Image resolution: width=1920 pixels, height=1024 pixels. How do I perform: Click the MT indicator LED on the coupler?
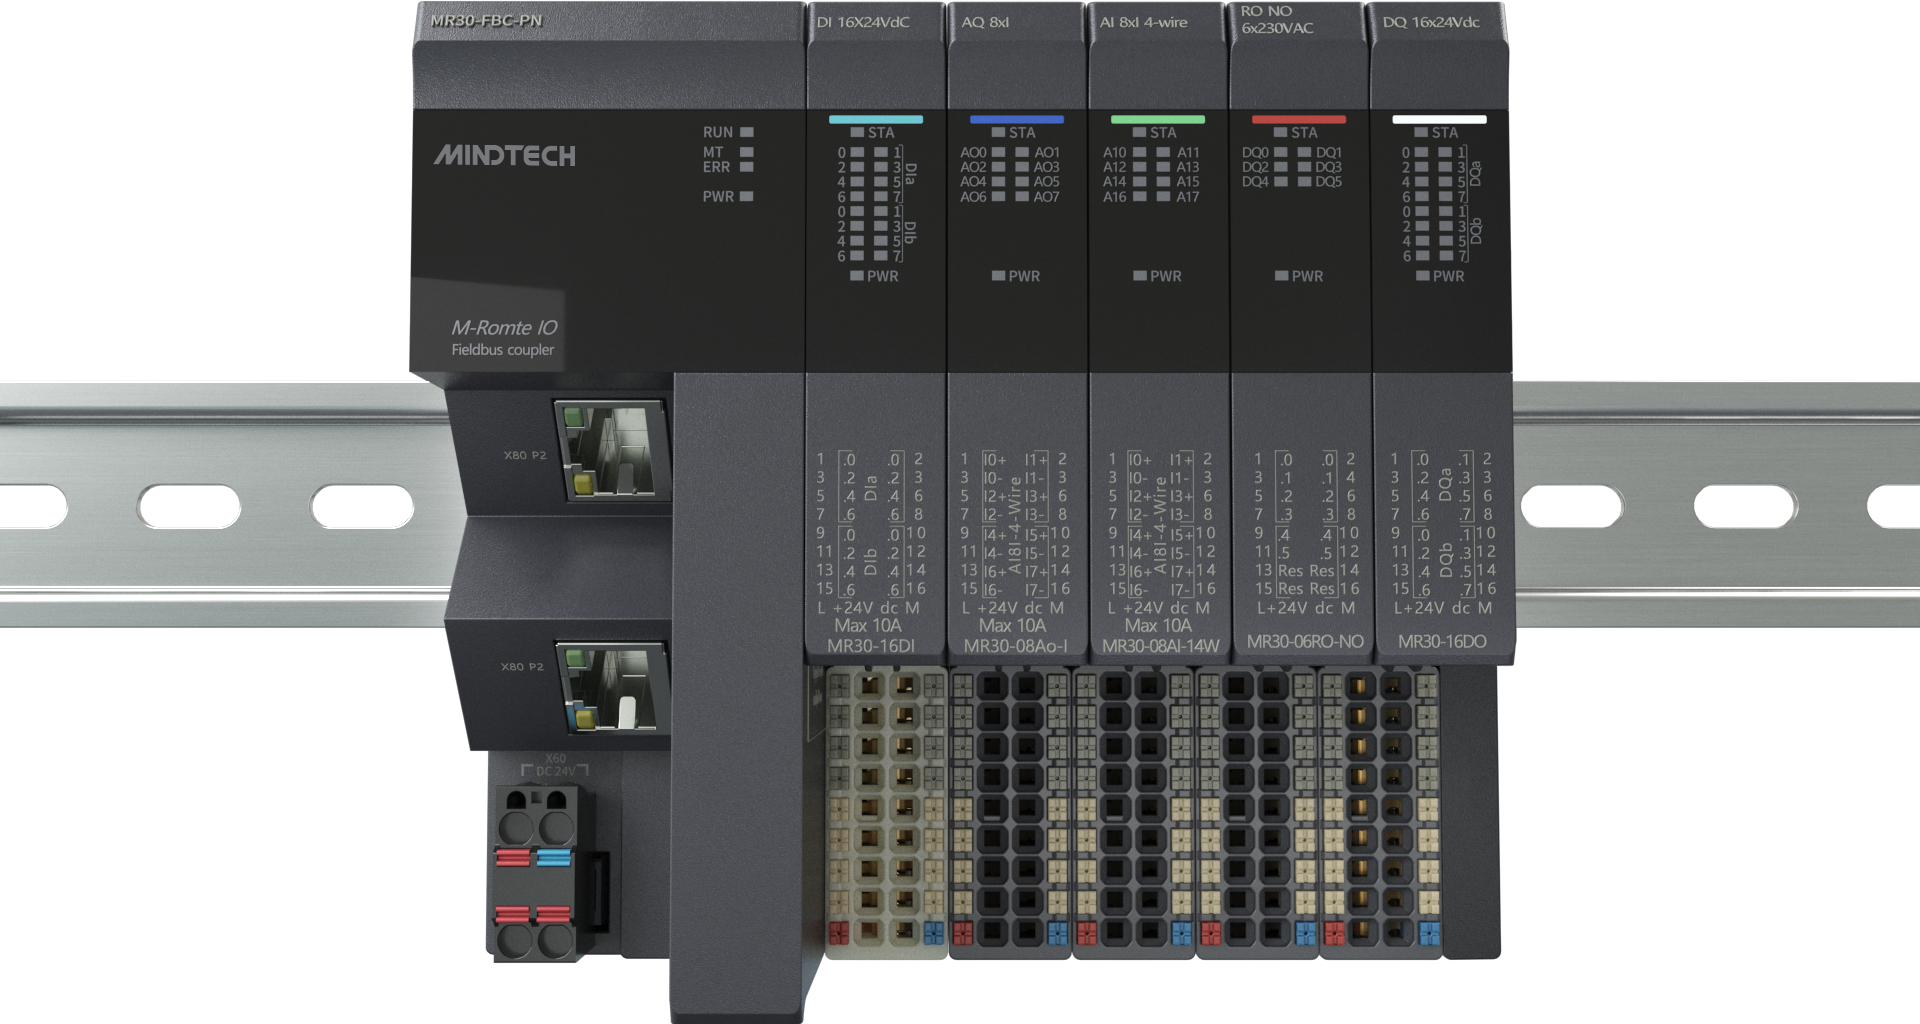tap(746, 152)
